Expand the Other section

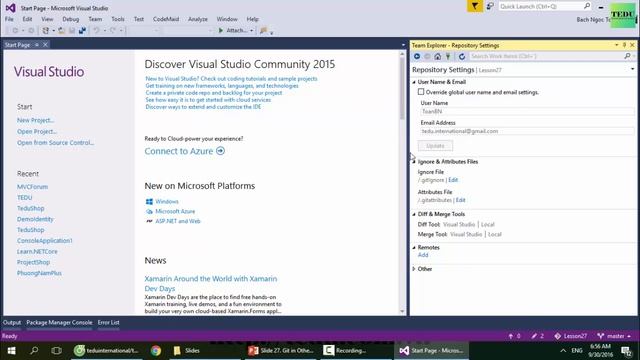[x=414, y=269]
